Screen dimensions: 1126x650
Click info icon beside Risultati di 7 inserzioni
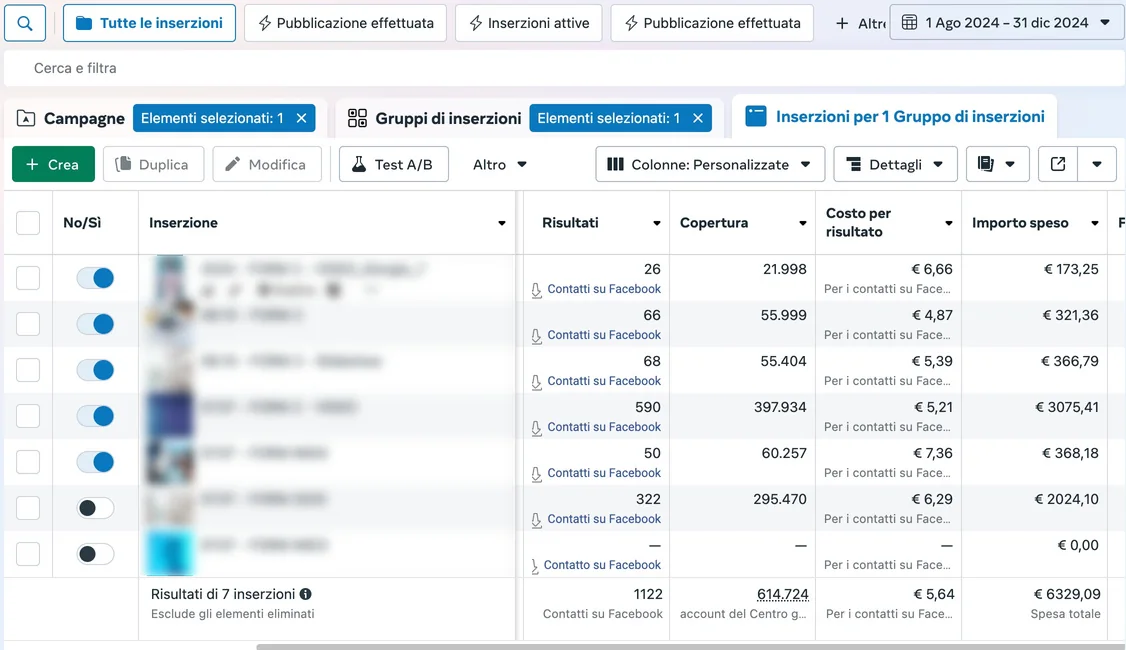point(306,594)
